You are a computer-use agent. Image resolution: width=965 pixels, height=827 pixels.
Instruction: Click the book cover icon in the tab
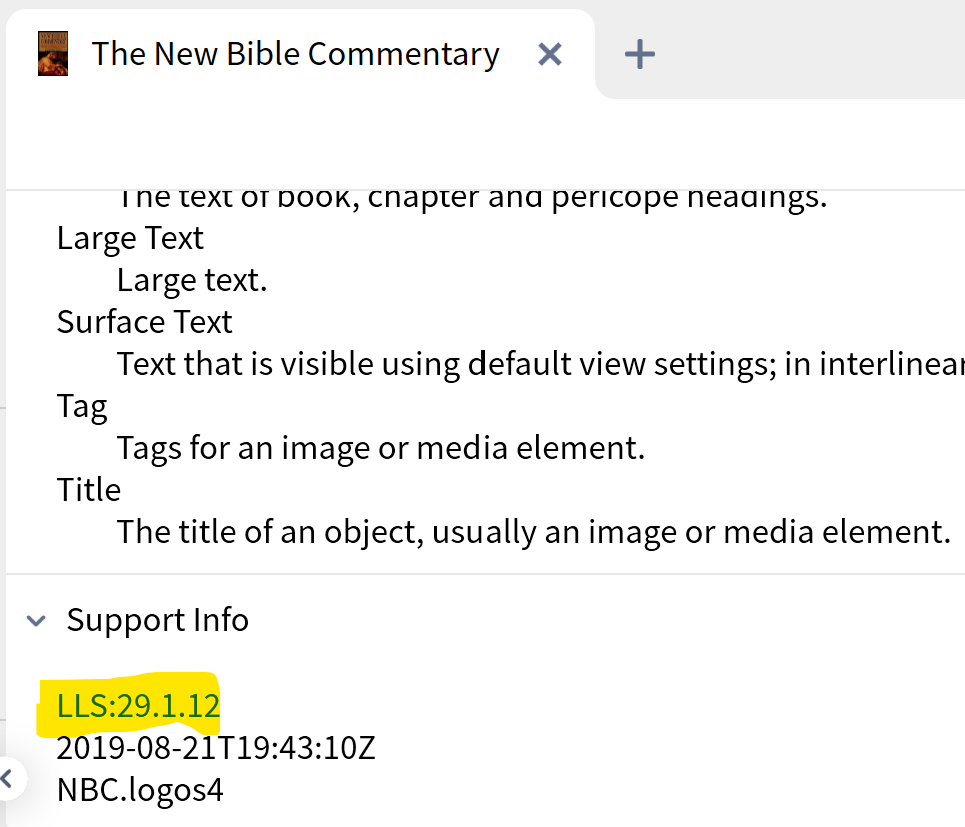[x=53, y=53]
